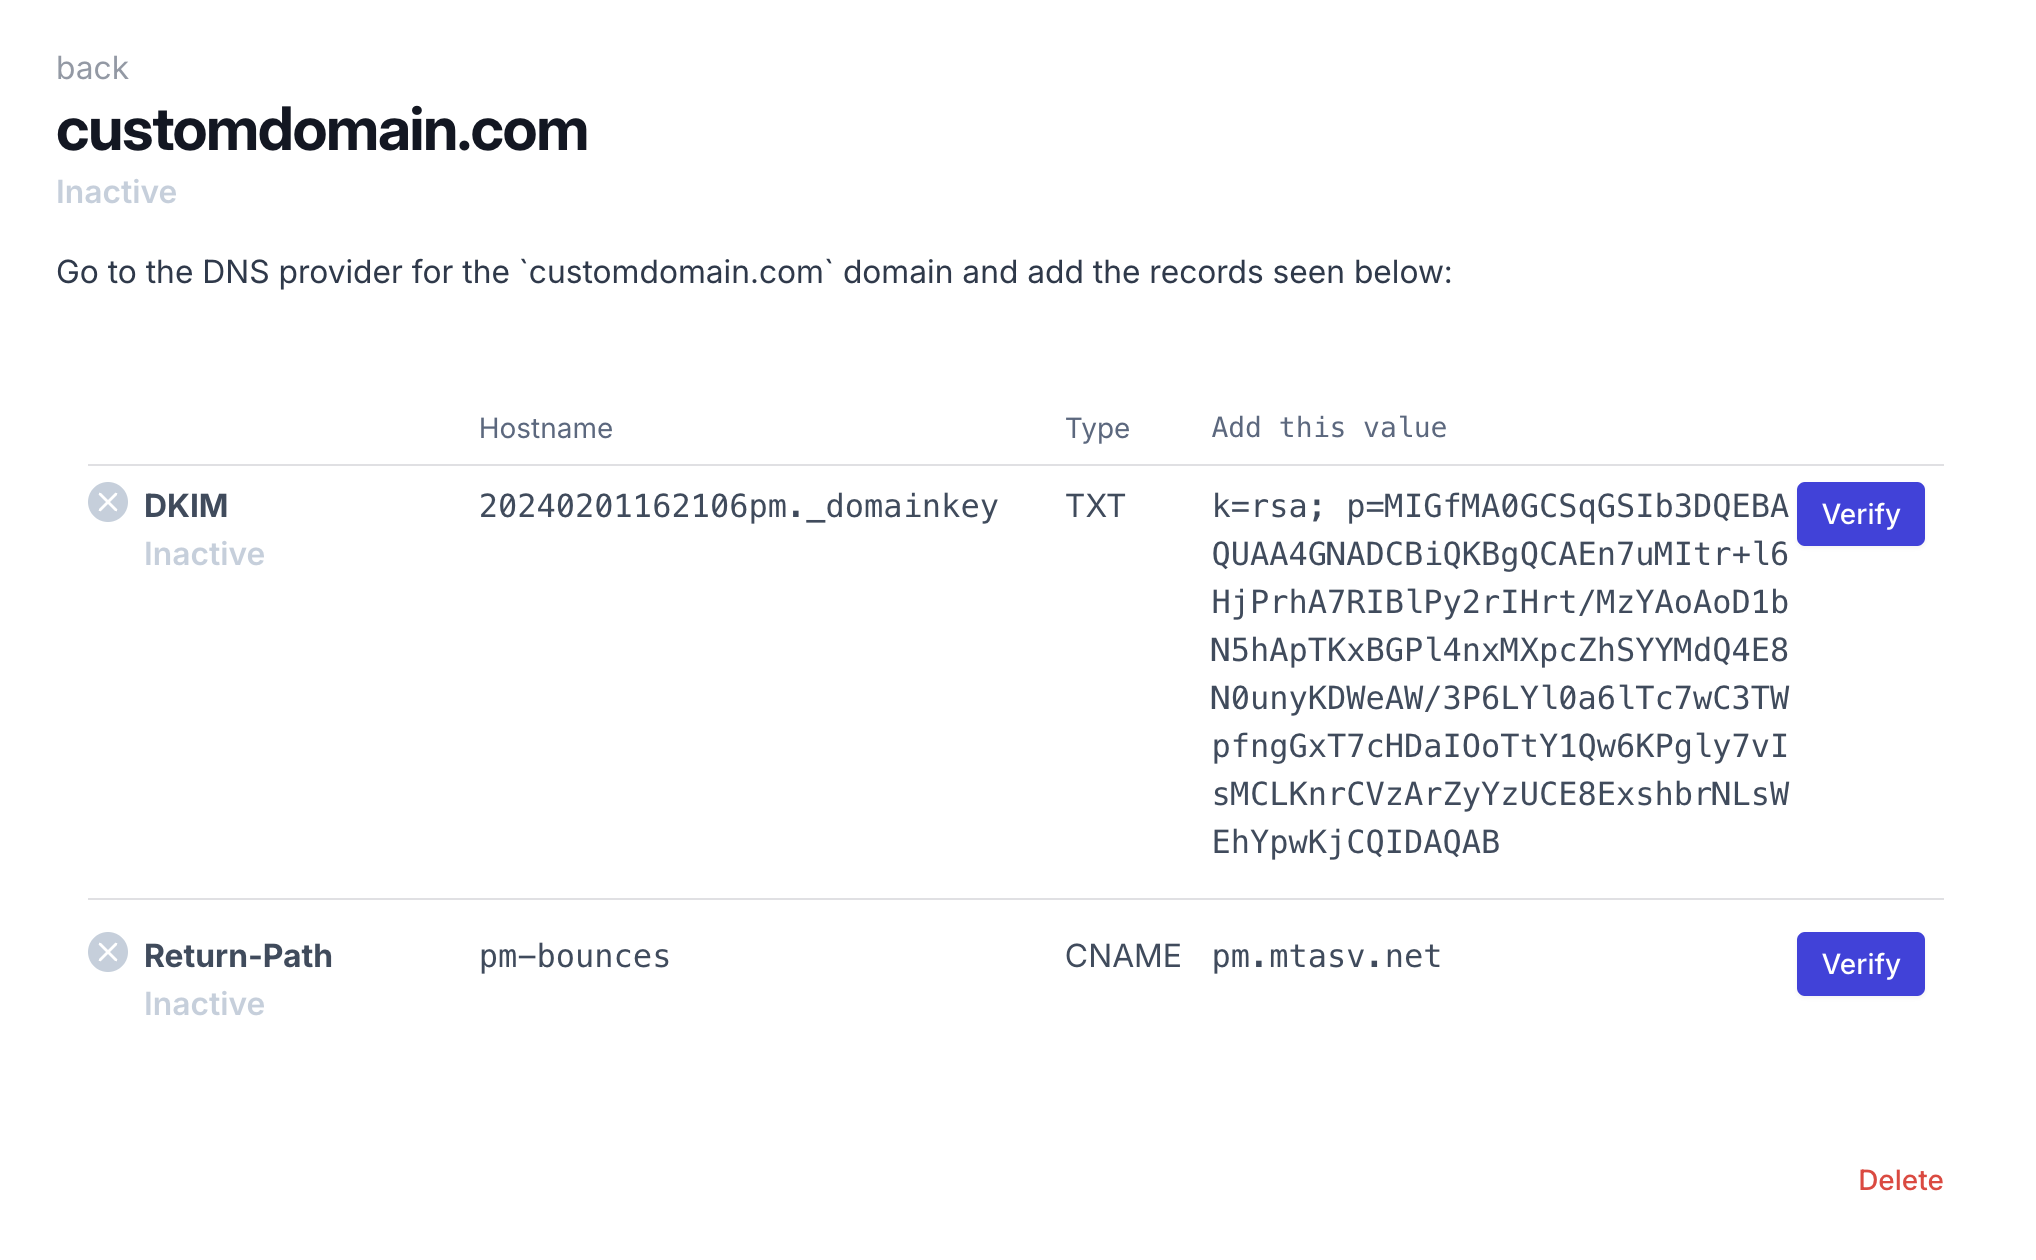Viewport: 2036px width, 1260px height.
Task: Click the Inactive status under customdomain.com
Action: tap(117, 191)
